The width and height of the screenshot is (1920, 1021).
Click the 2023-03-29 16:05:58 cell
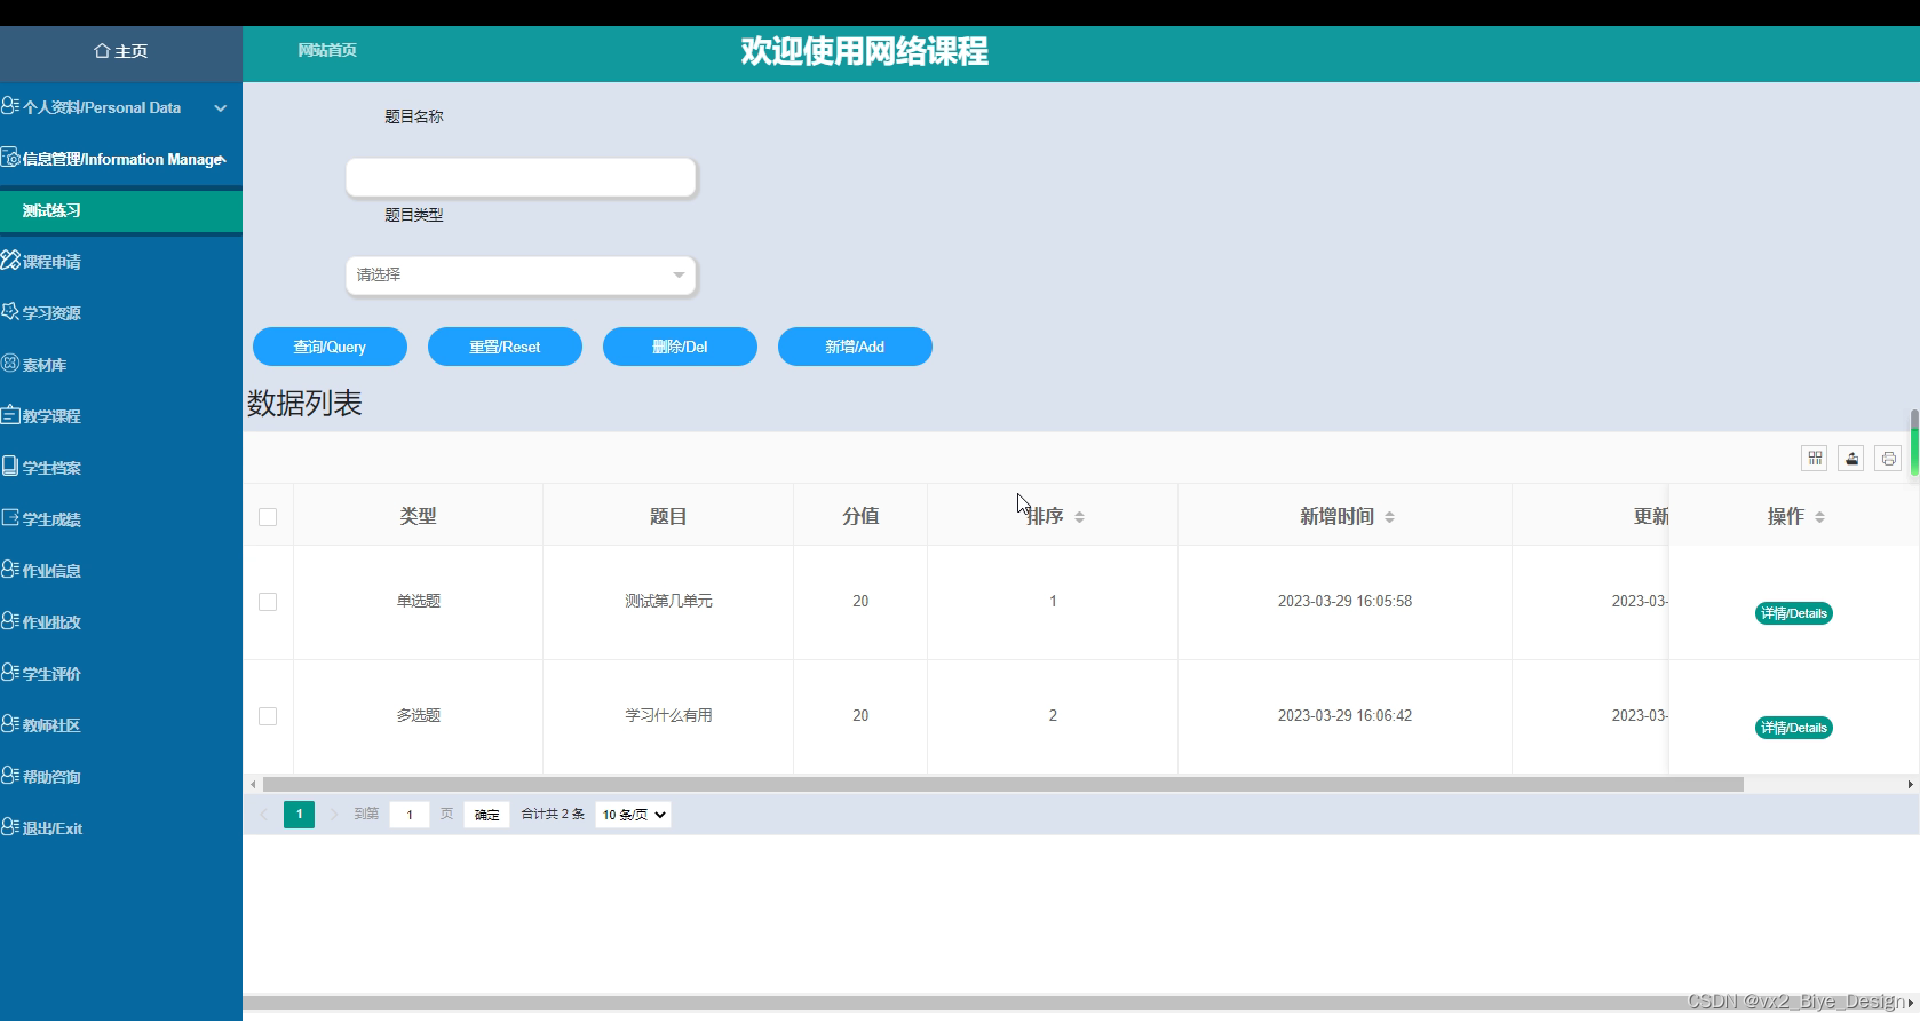click(1345, 601)
